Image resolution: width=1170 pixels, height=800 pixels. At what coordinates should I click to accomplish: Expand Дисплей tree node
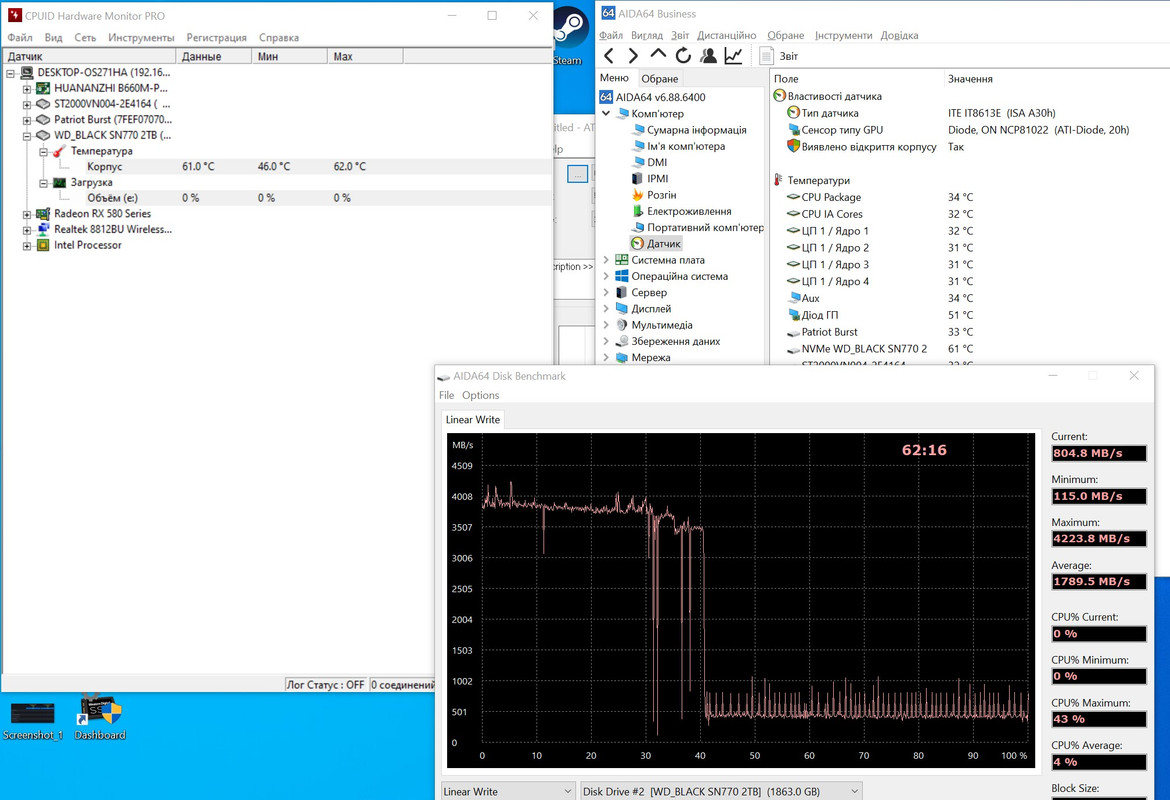pos(606,308)
